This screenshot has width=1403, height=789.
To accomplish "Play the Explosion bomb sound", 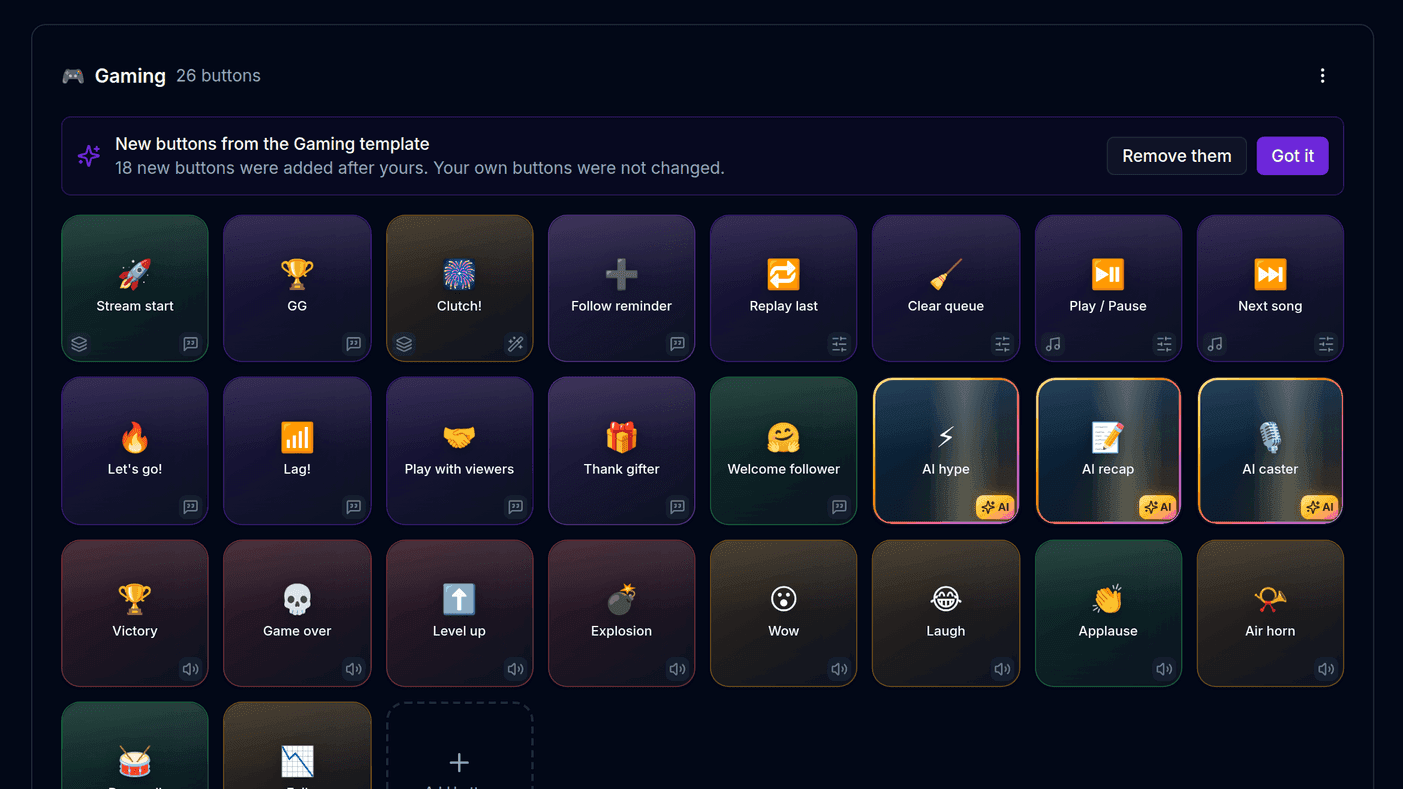I will click(x=621, y=613).
